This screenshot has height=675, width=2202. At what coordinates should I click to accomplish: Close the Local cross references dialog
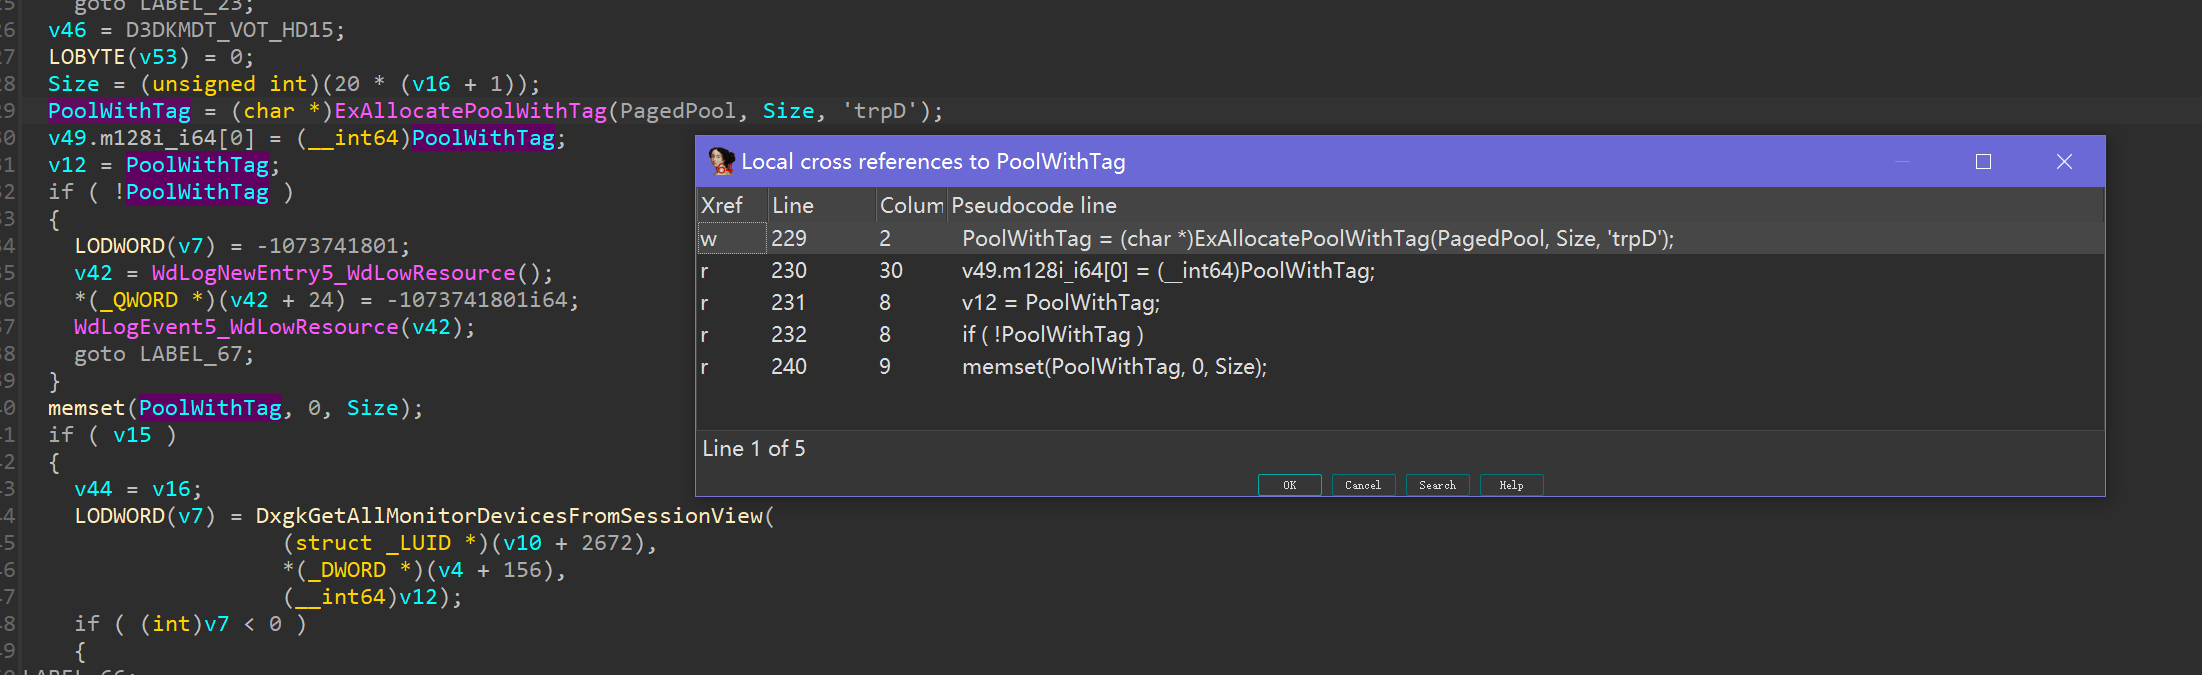click(2064, 162)
